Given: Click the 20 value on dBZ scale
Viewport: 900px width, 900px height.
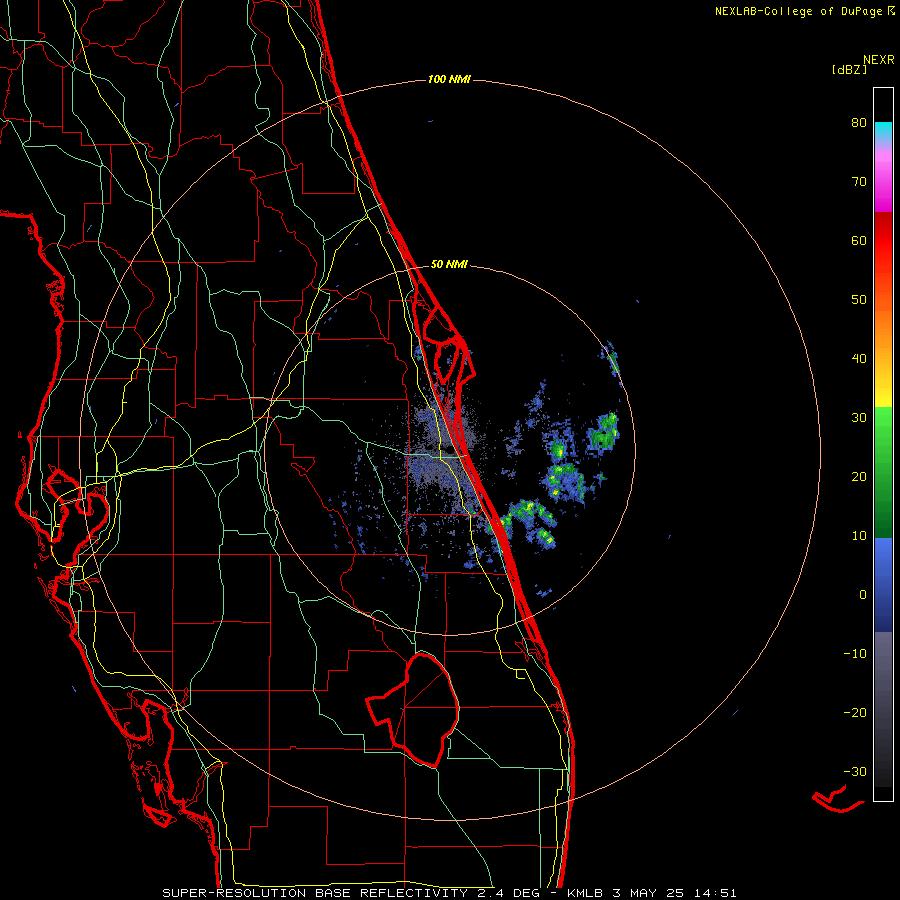Looking at the screenshot, I should click(x=859, y=477).
